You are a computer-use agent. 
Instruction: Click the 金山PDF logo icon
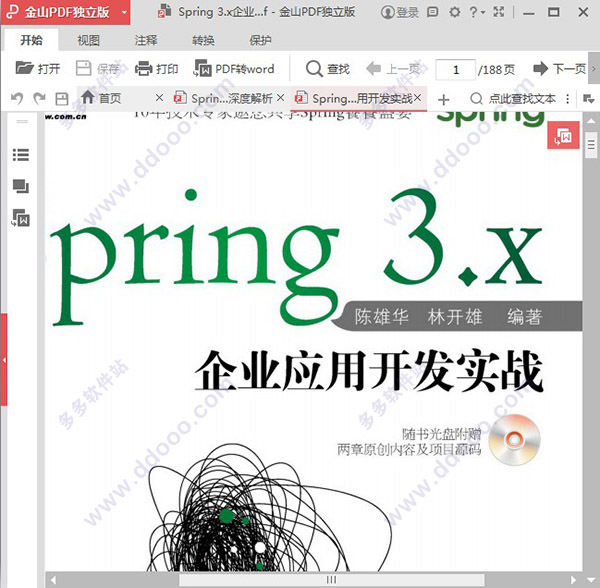[x=12, y=12]
